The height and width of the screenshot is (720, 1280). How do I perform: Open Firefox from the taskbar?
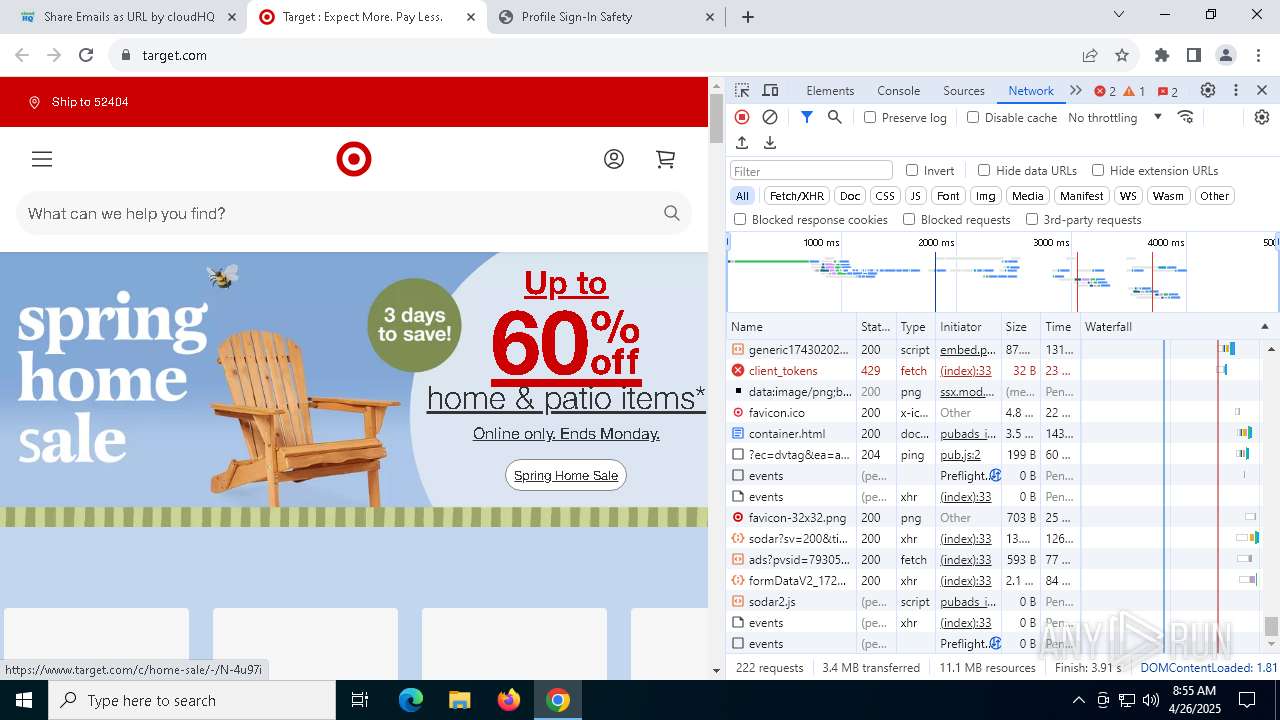(x=509, y=700)
